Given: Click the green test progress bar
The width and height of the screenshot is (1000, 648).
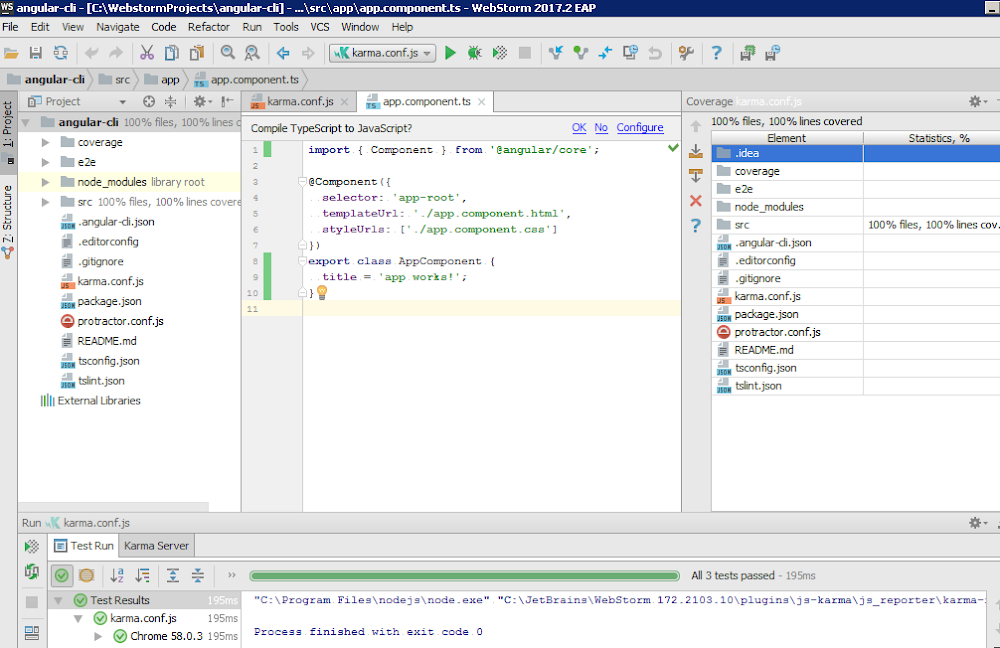Looking at the screenshot, I should click(x=464, y=576).
